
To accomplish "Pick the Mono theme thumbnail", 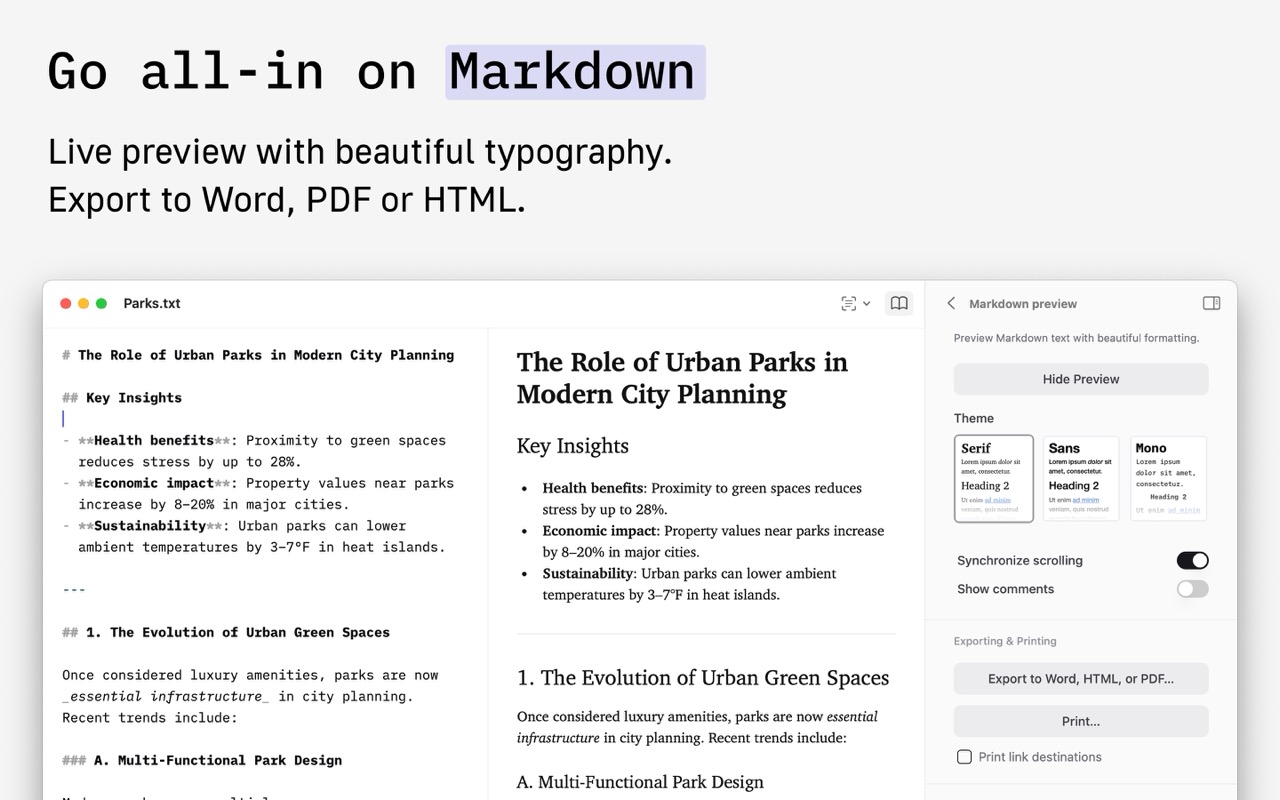I will pos(1168,478).
